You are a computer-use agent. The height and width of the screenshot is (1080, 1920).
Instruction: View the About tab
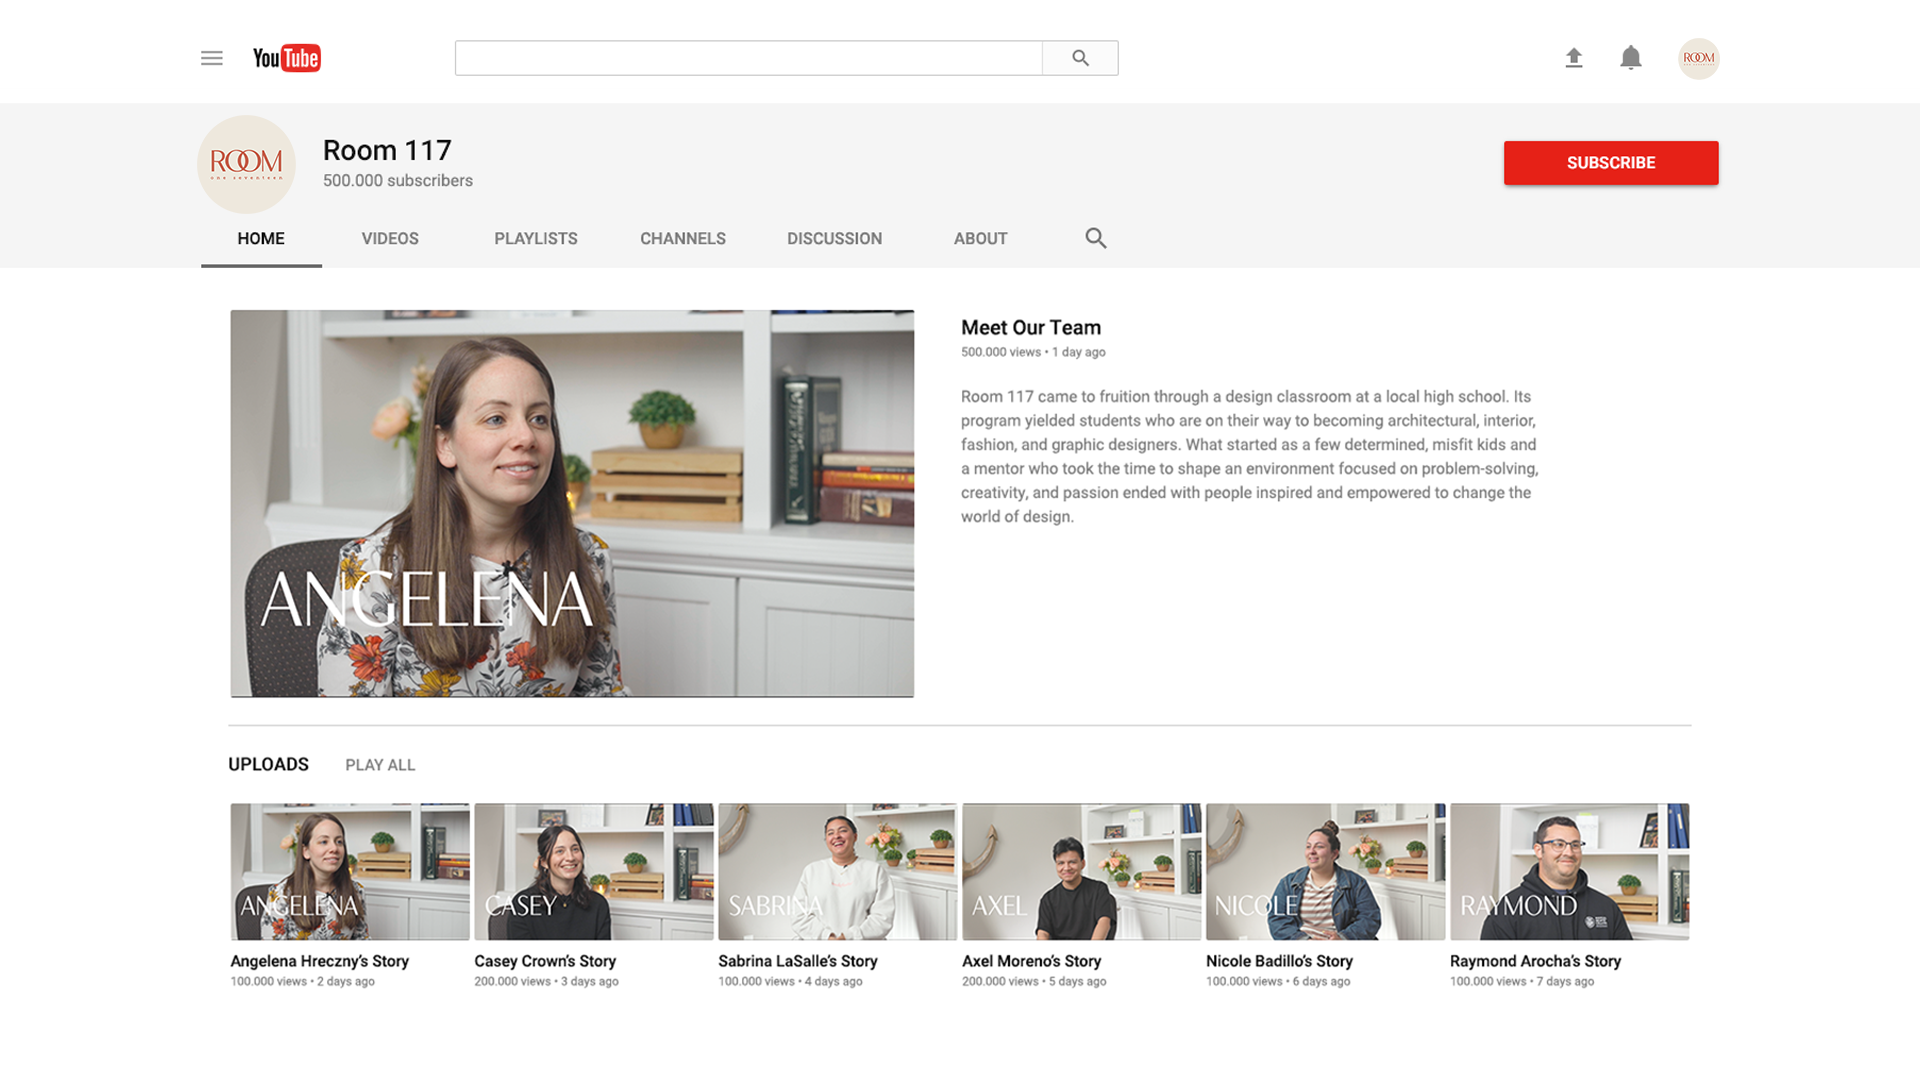point(980,239)
